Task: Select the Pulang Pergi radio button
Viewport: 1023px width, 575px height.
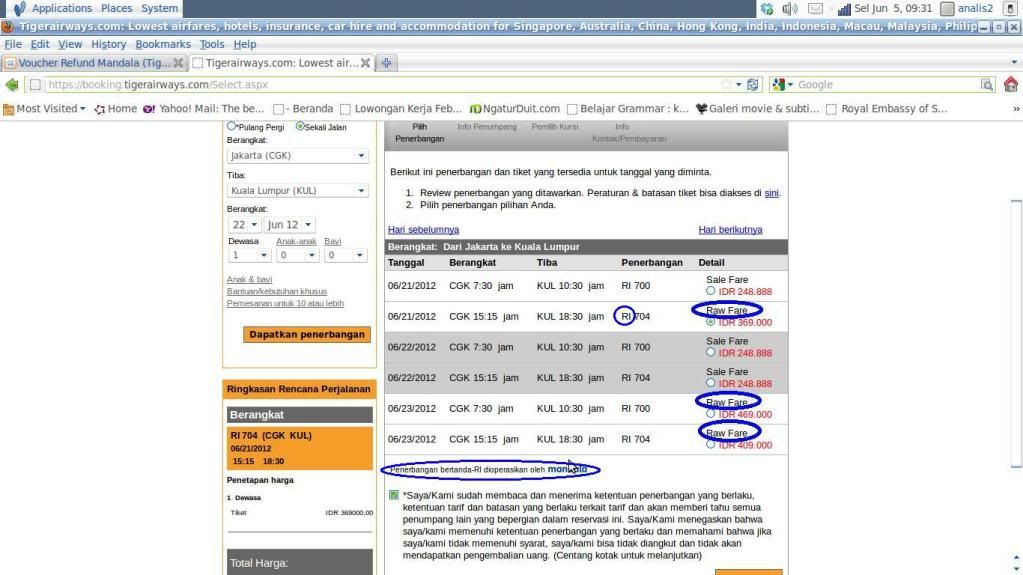Action: coord(232,126)
